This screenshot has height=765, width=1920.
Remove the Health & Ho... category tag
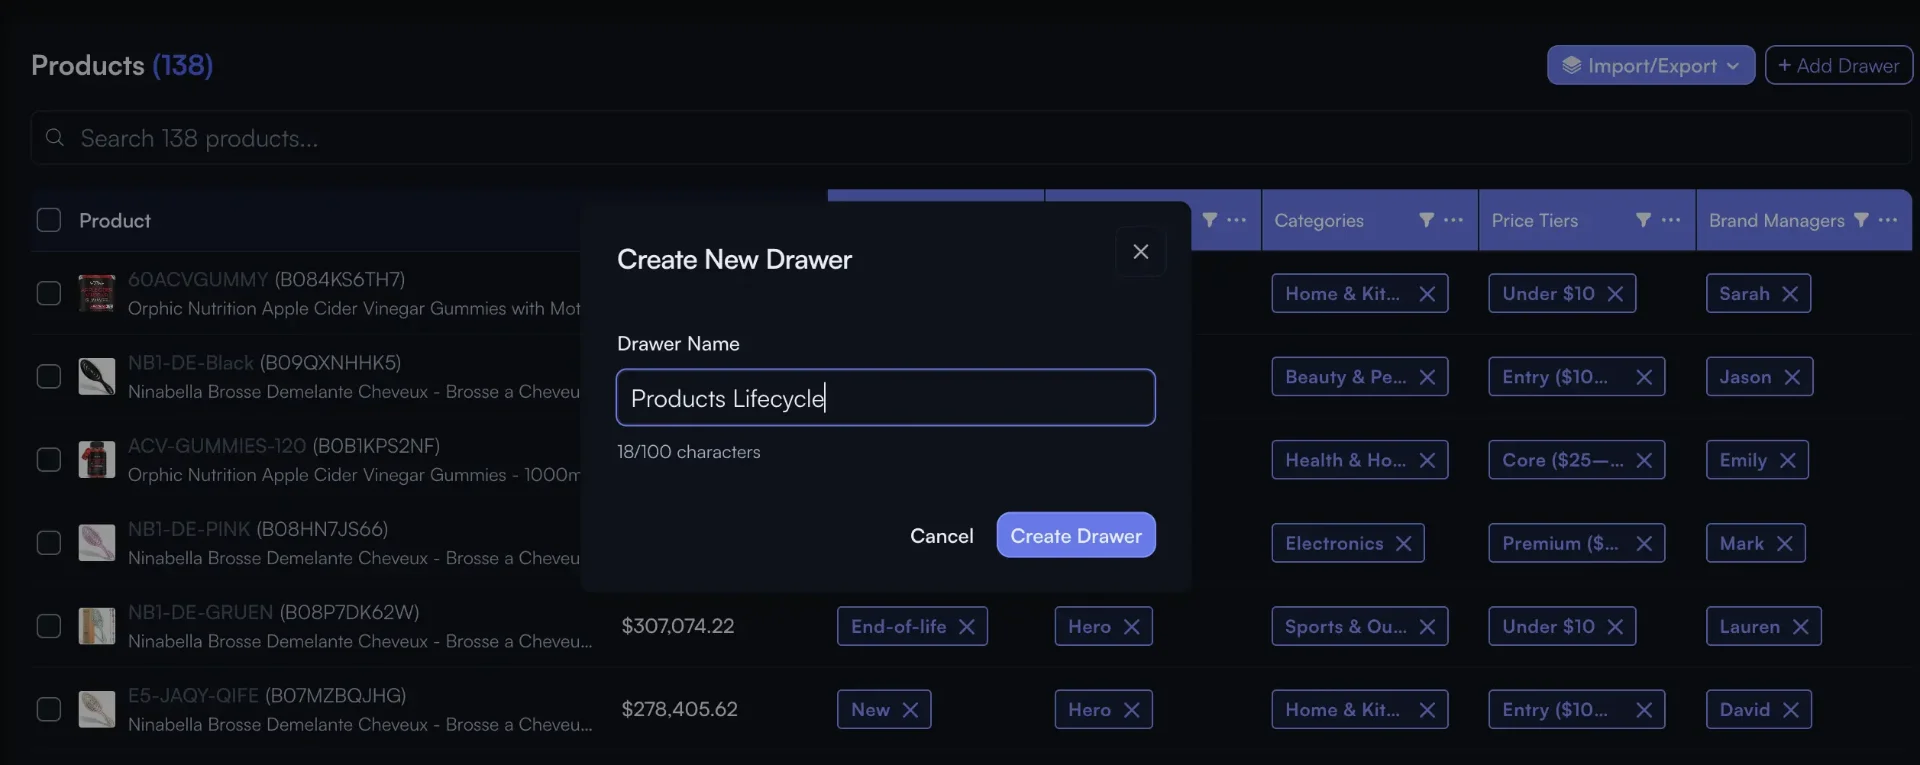[1427, 460]
